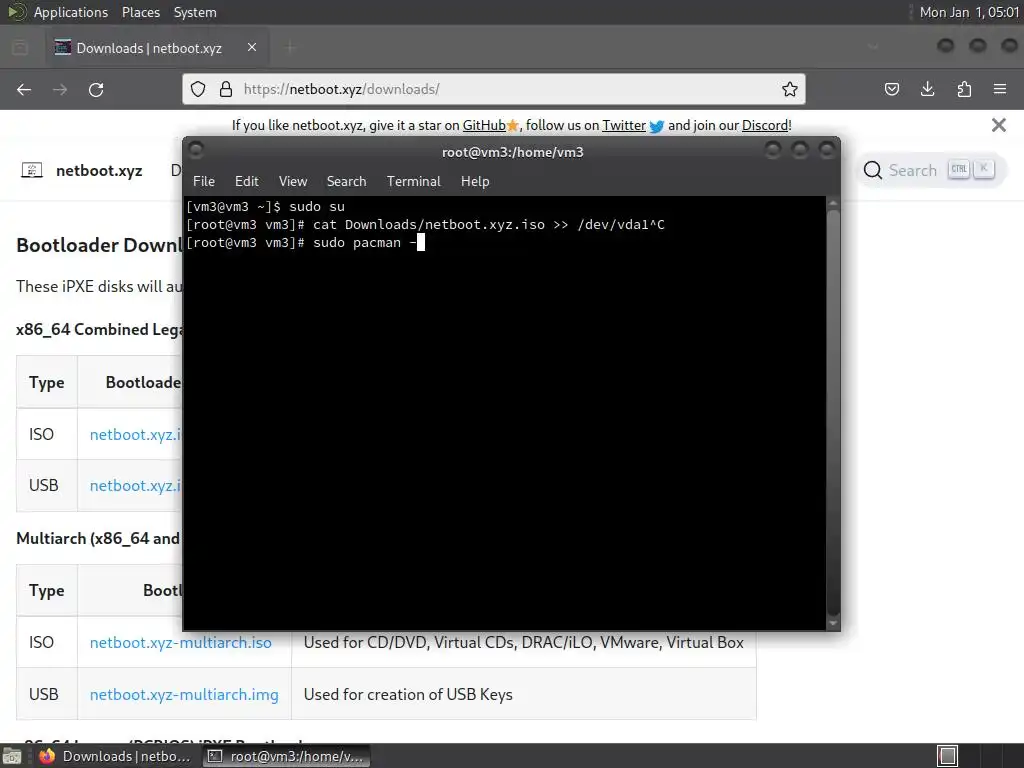Screen dimensions: 1024x768
Task: Open the GitHub link in banner
Action: click(484, 125)
